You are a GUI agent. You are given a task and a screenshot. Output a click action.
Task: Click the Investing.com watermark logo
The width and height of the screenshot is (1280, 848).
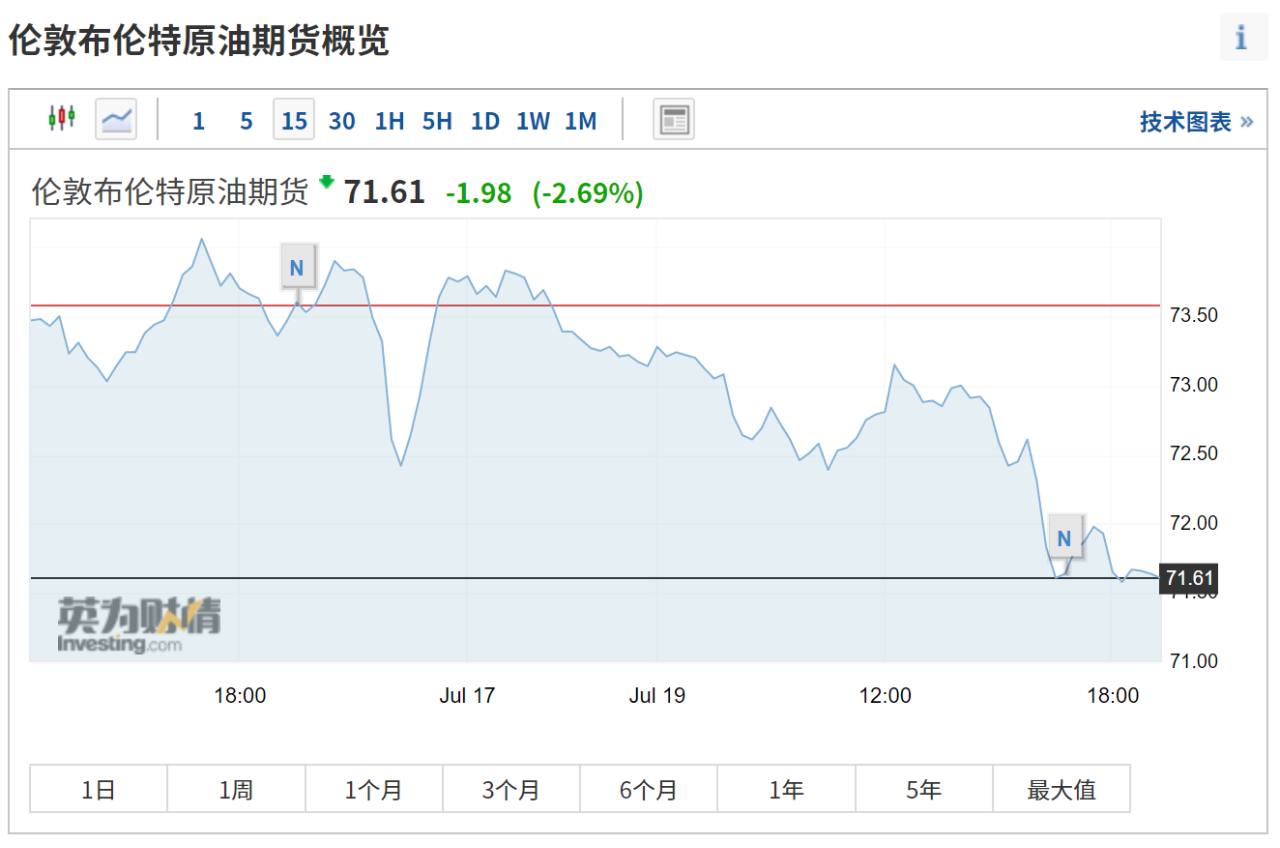[x=139, y=626]
